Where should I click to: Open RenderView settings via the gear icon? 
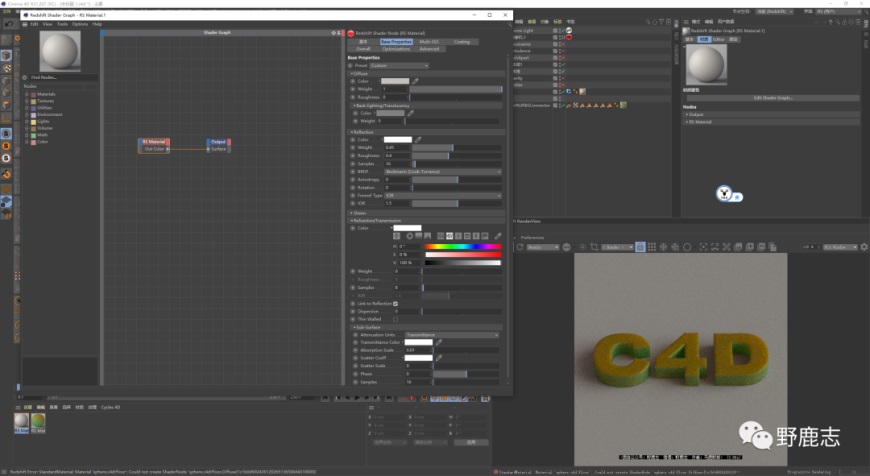[x=864, y=247]
